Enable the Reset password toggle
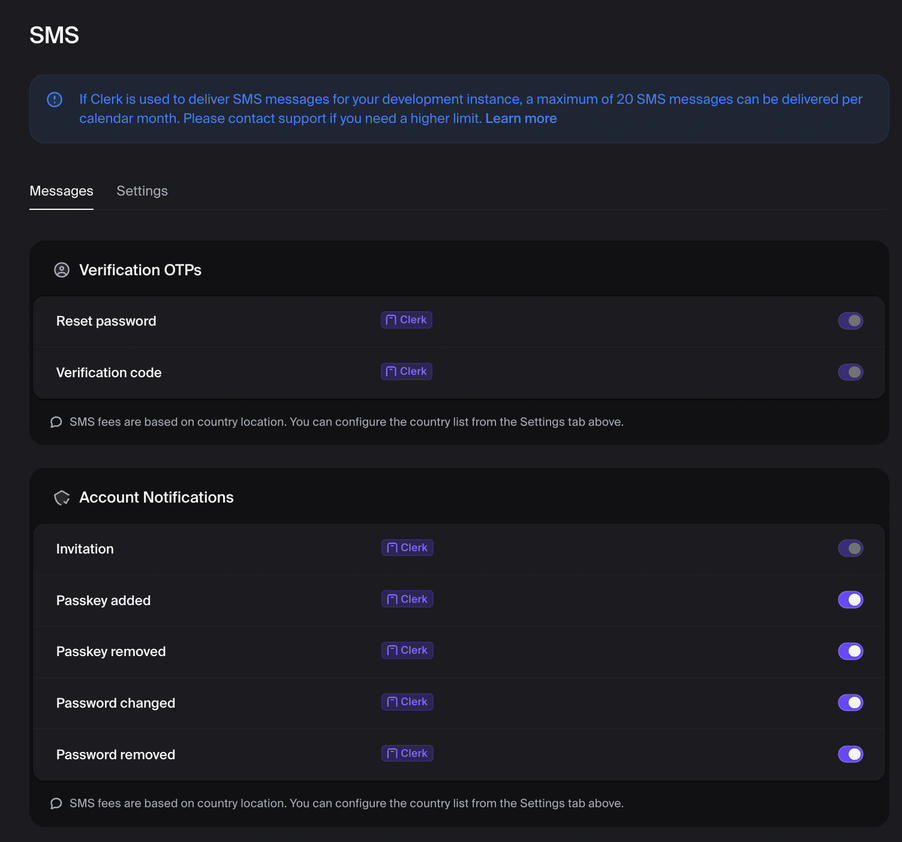 (850, 320)
